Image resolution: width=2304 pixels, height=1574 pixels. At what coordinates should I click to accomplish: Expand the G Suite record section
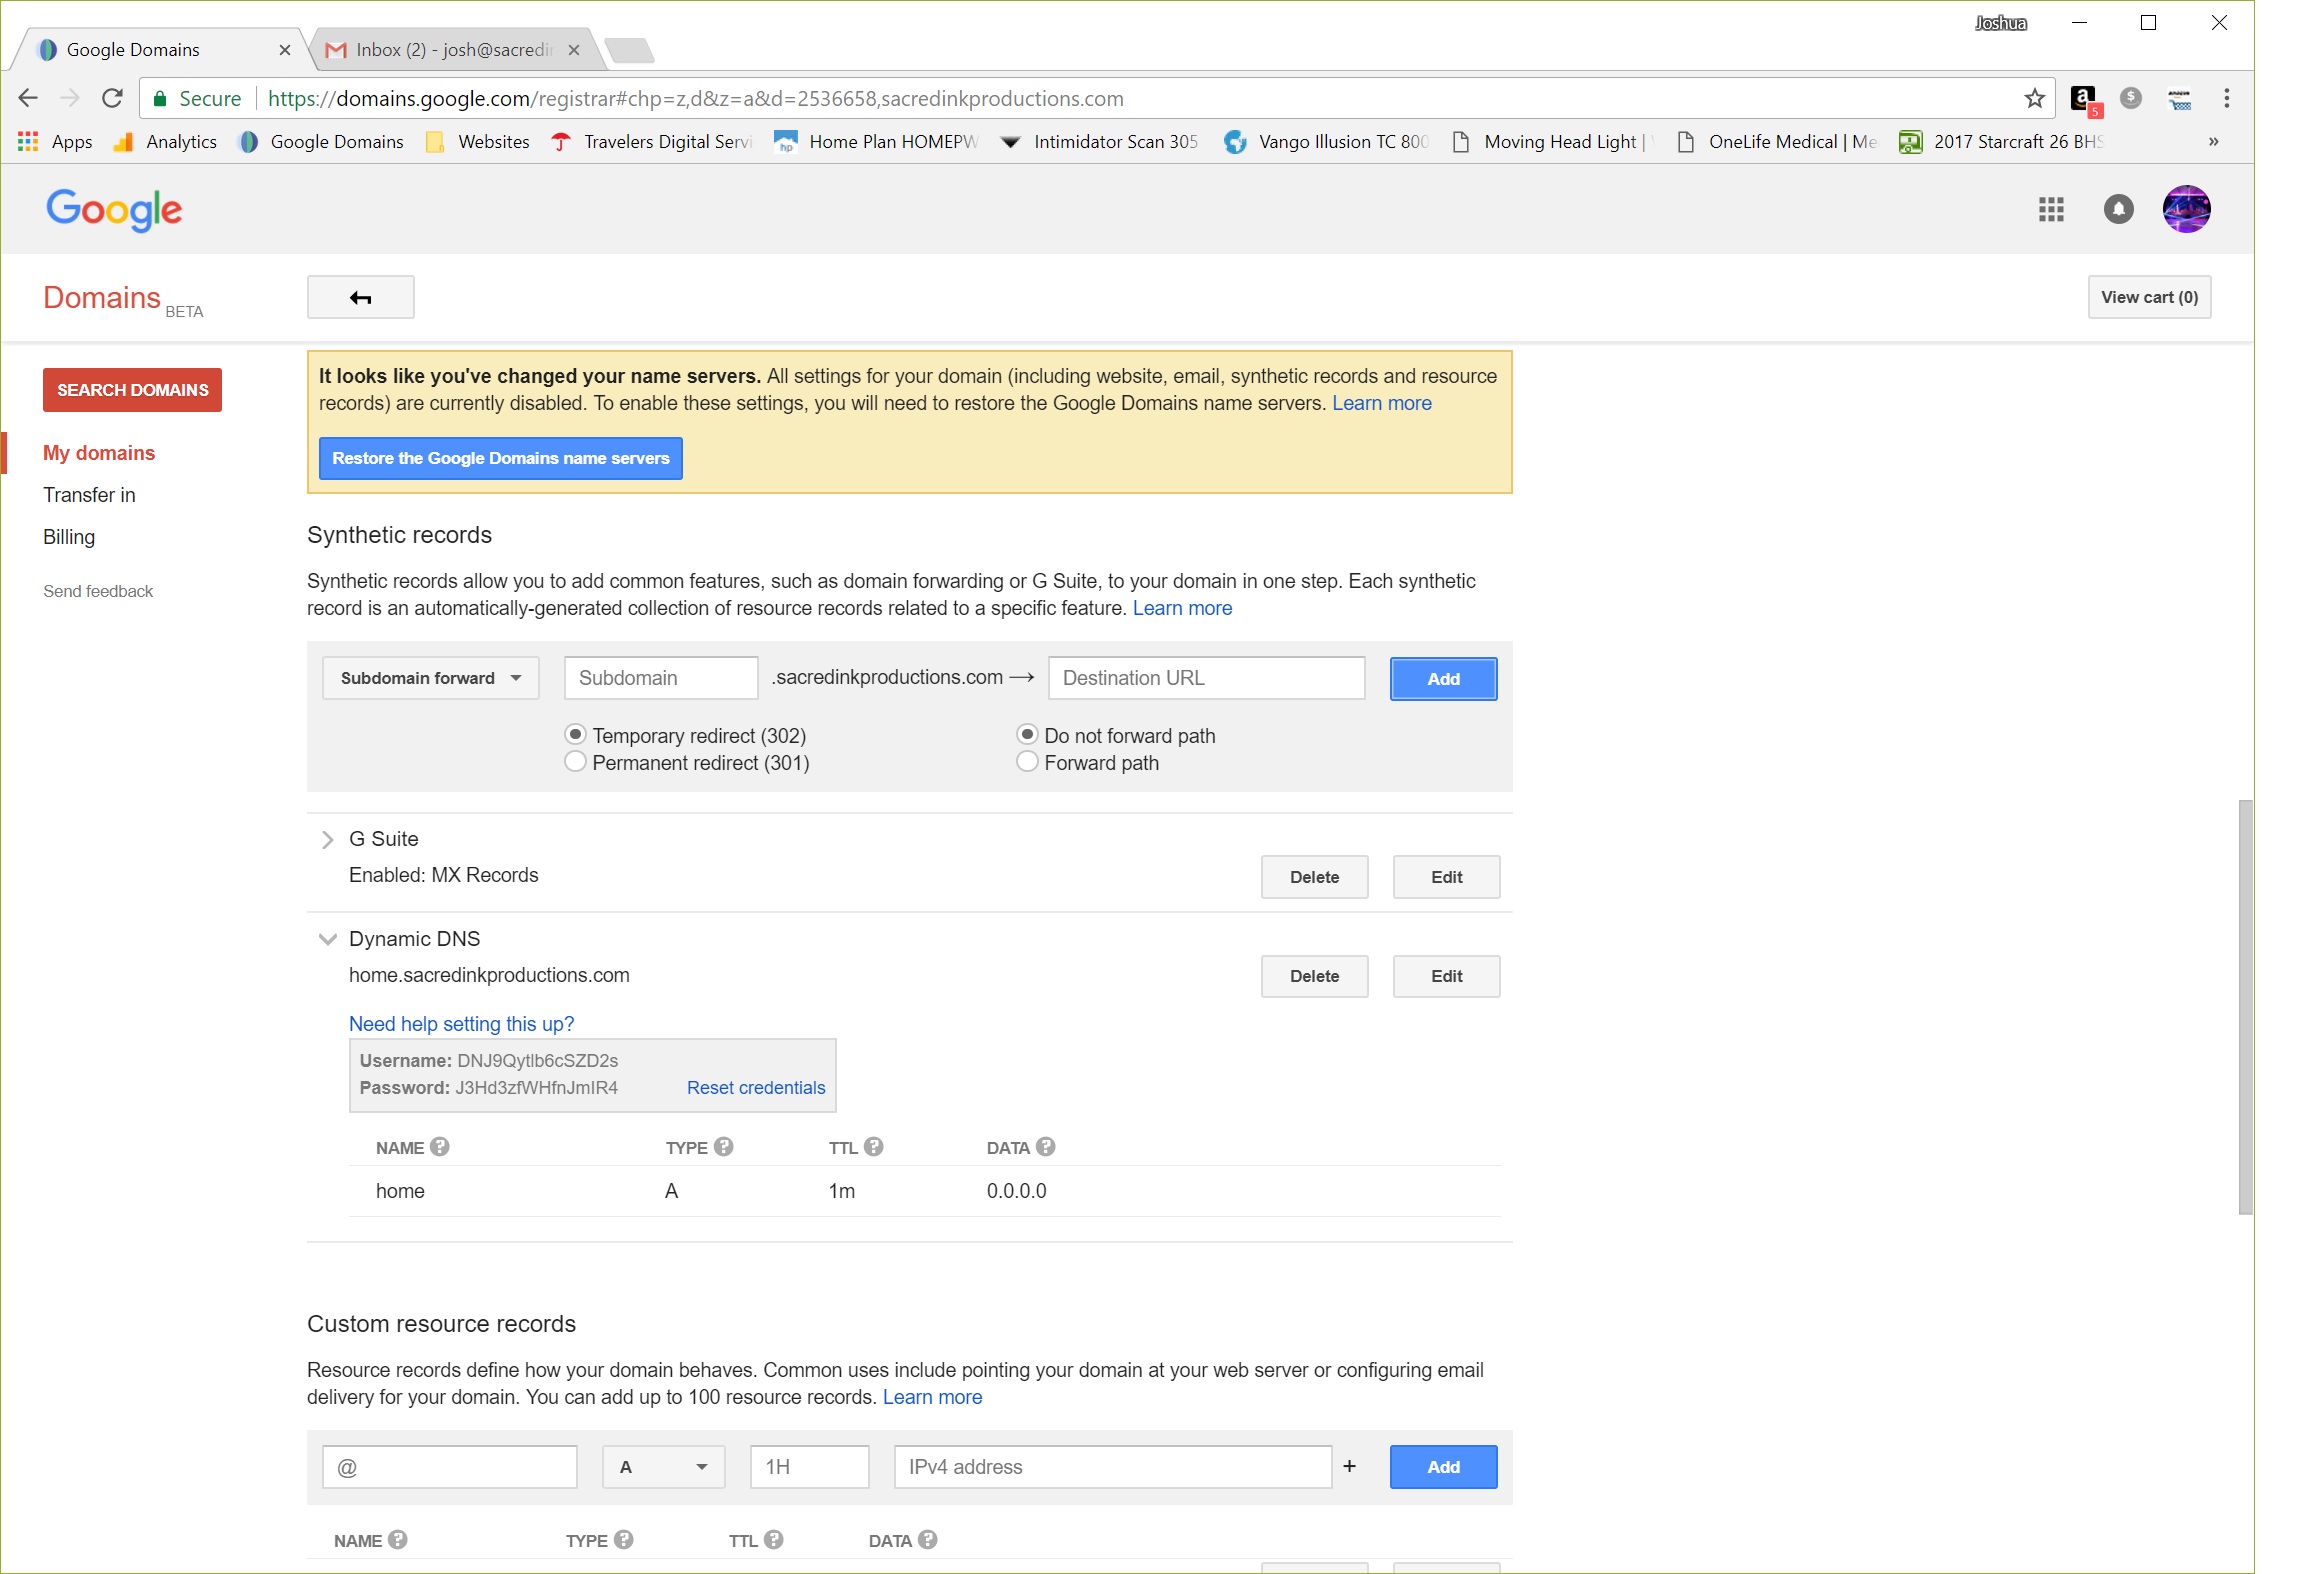327,840
